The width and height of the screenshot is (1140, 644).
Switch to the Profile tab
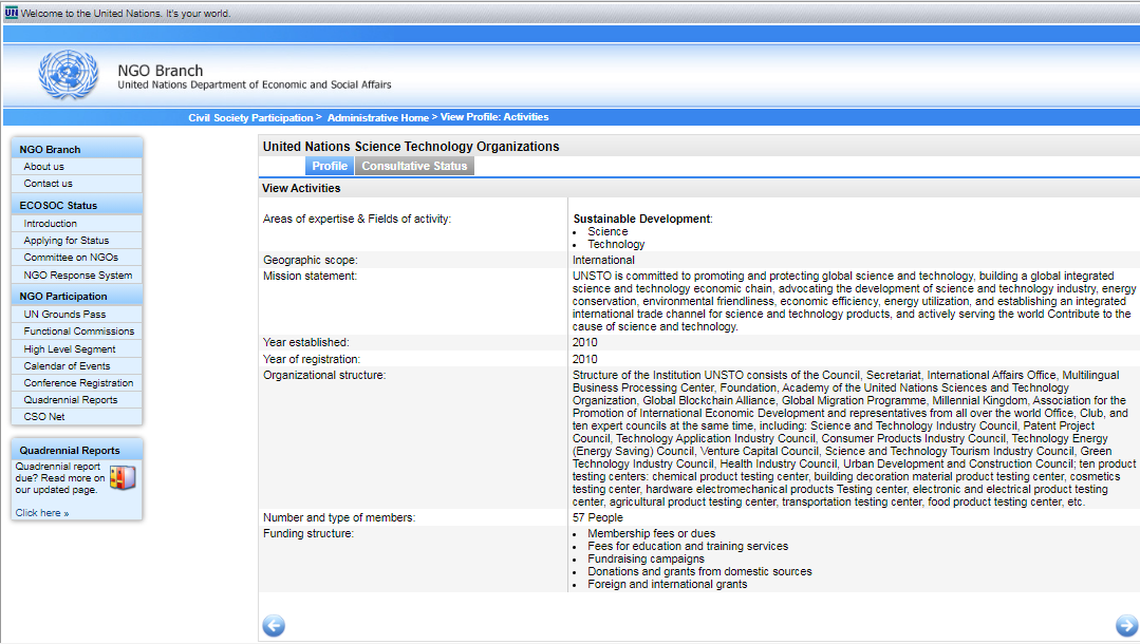329,166
